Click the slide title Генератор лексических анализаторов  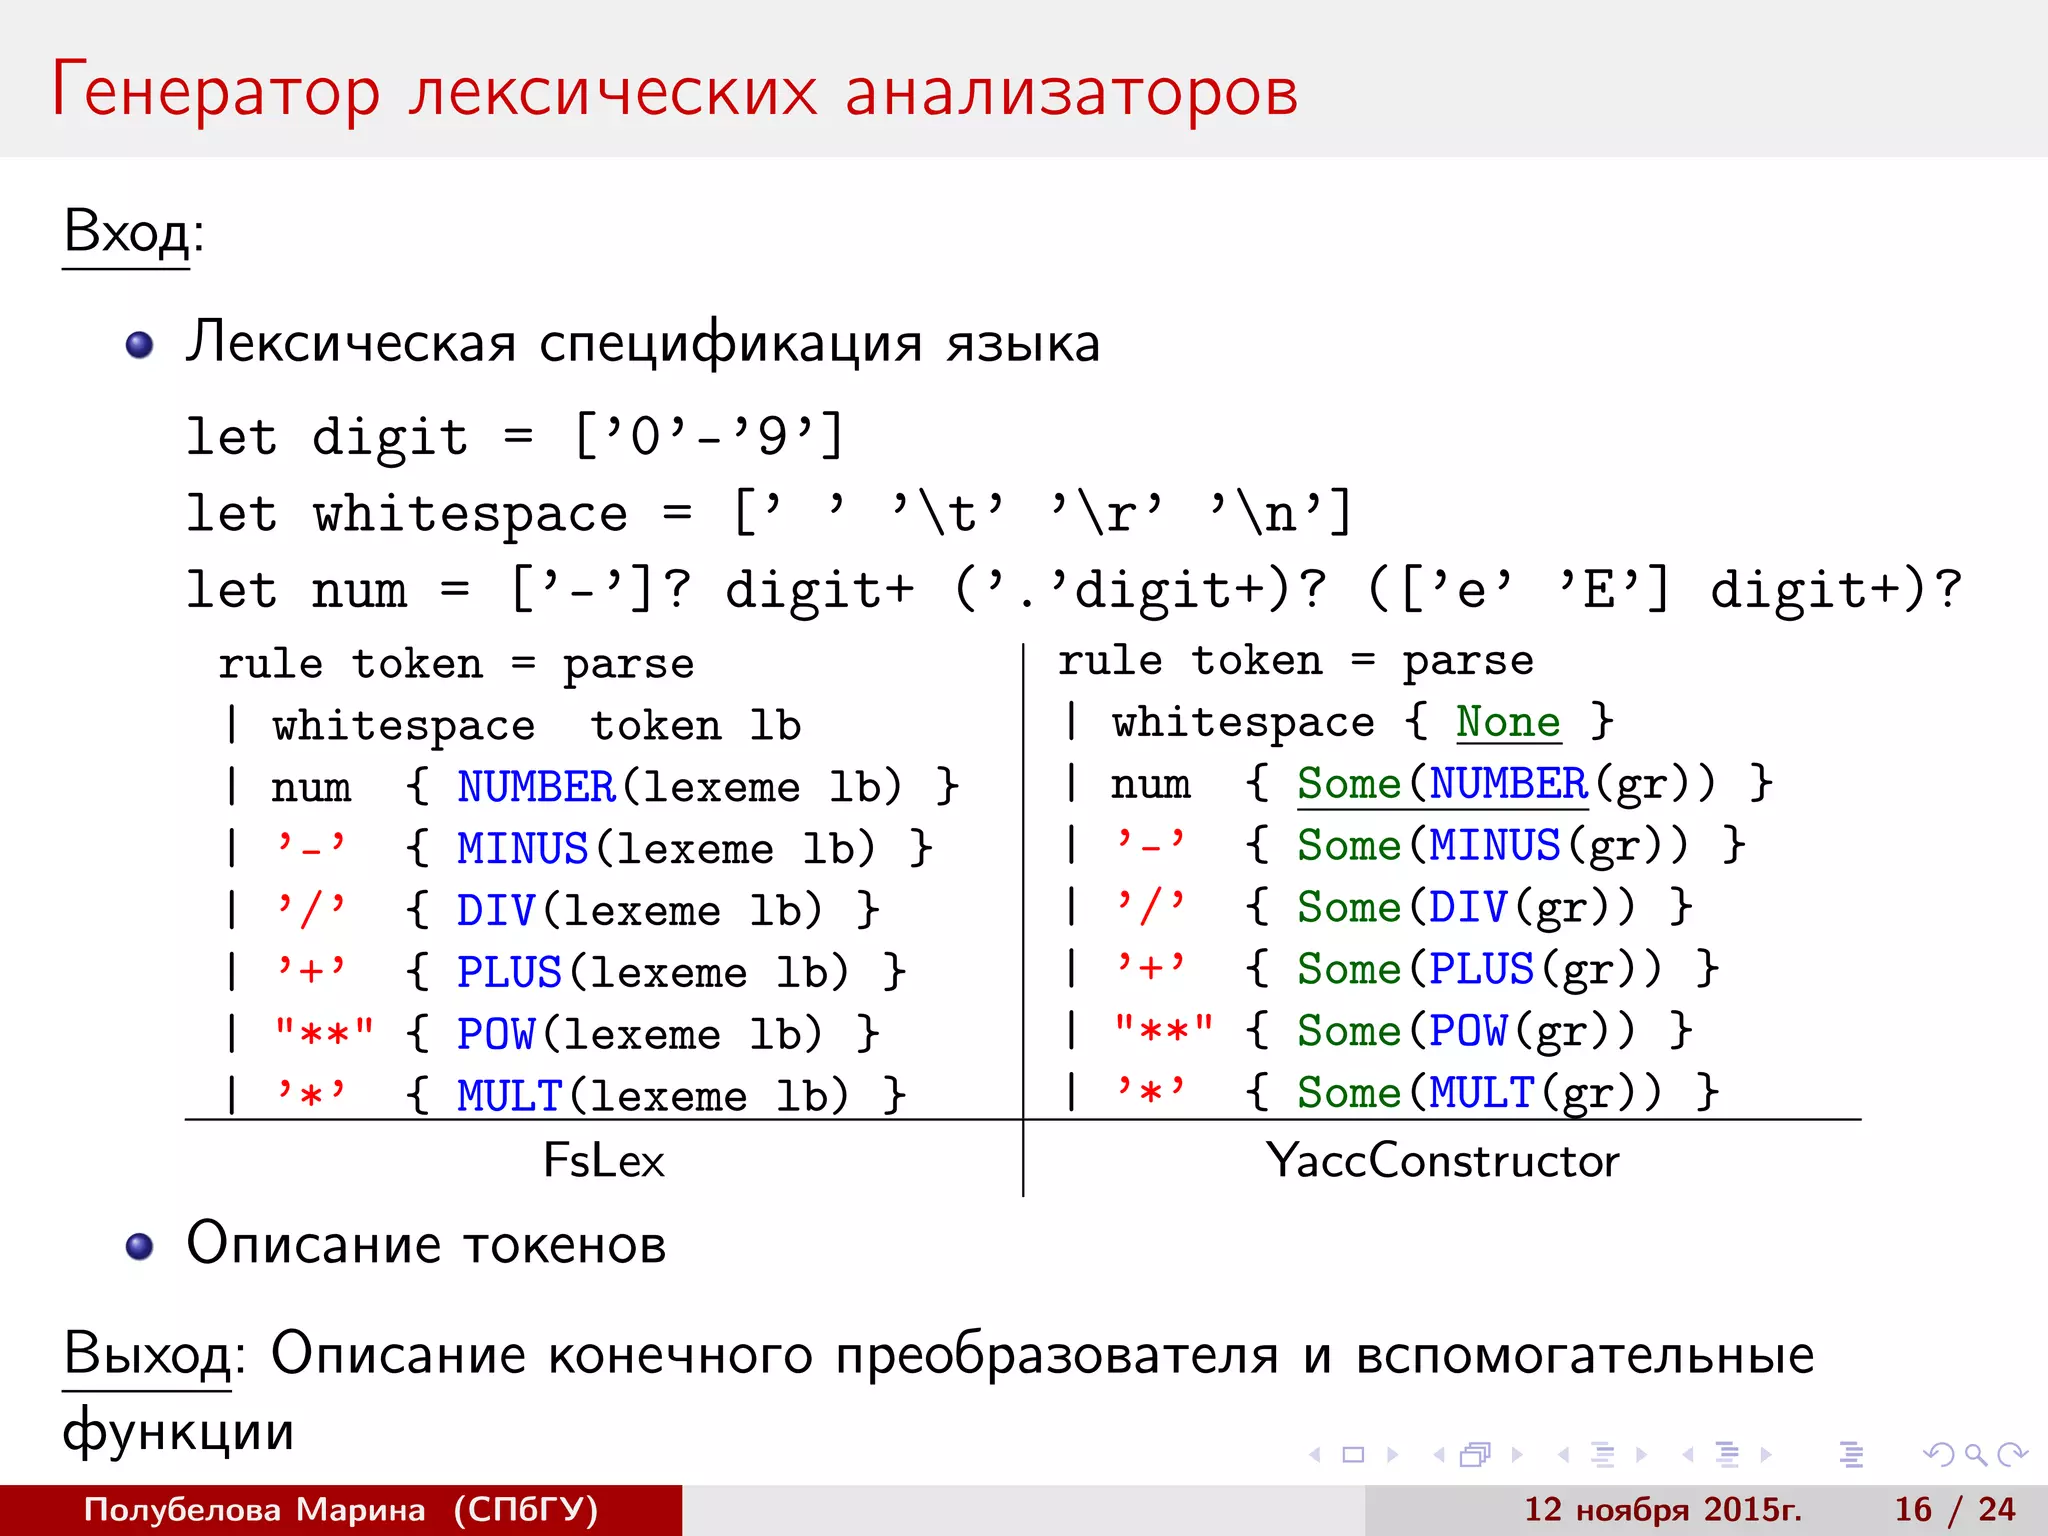(675, 92)
